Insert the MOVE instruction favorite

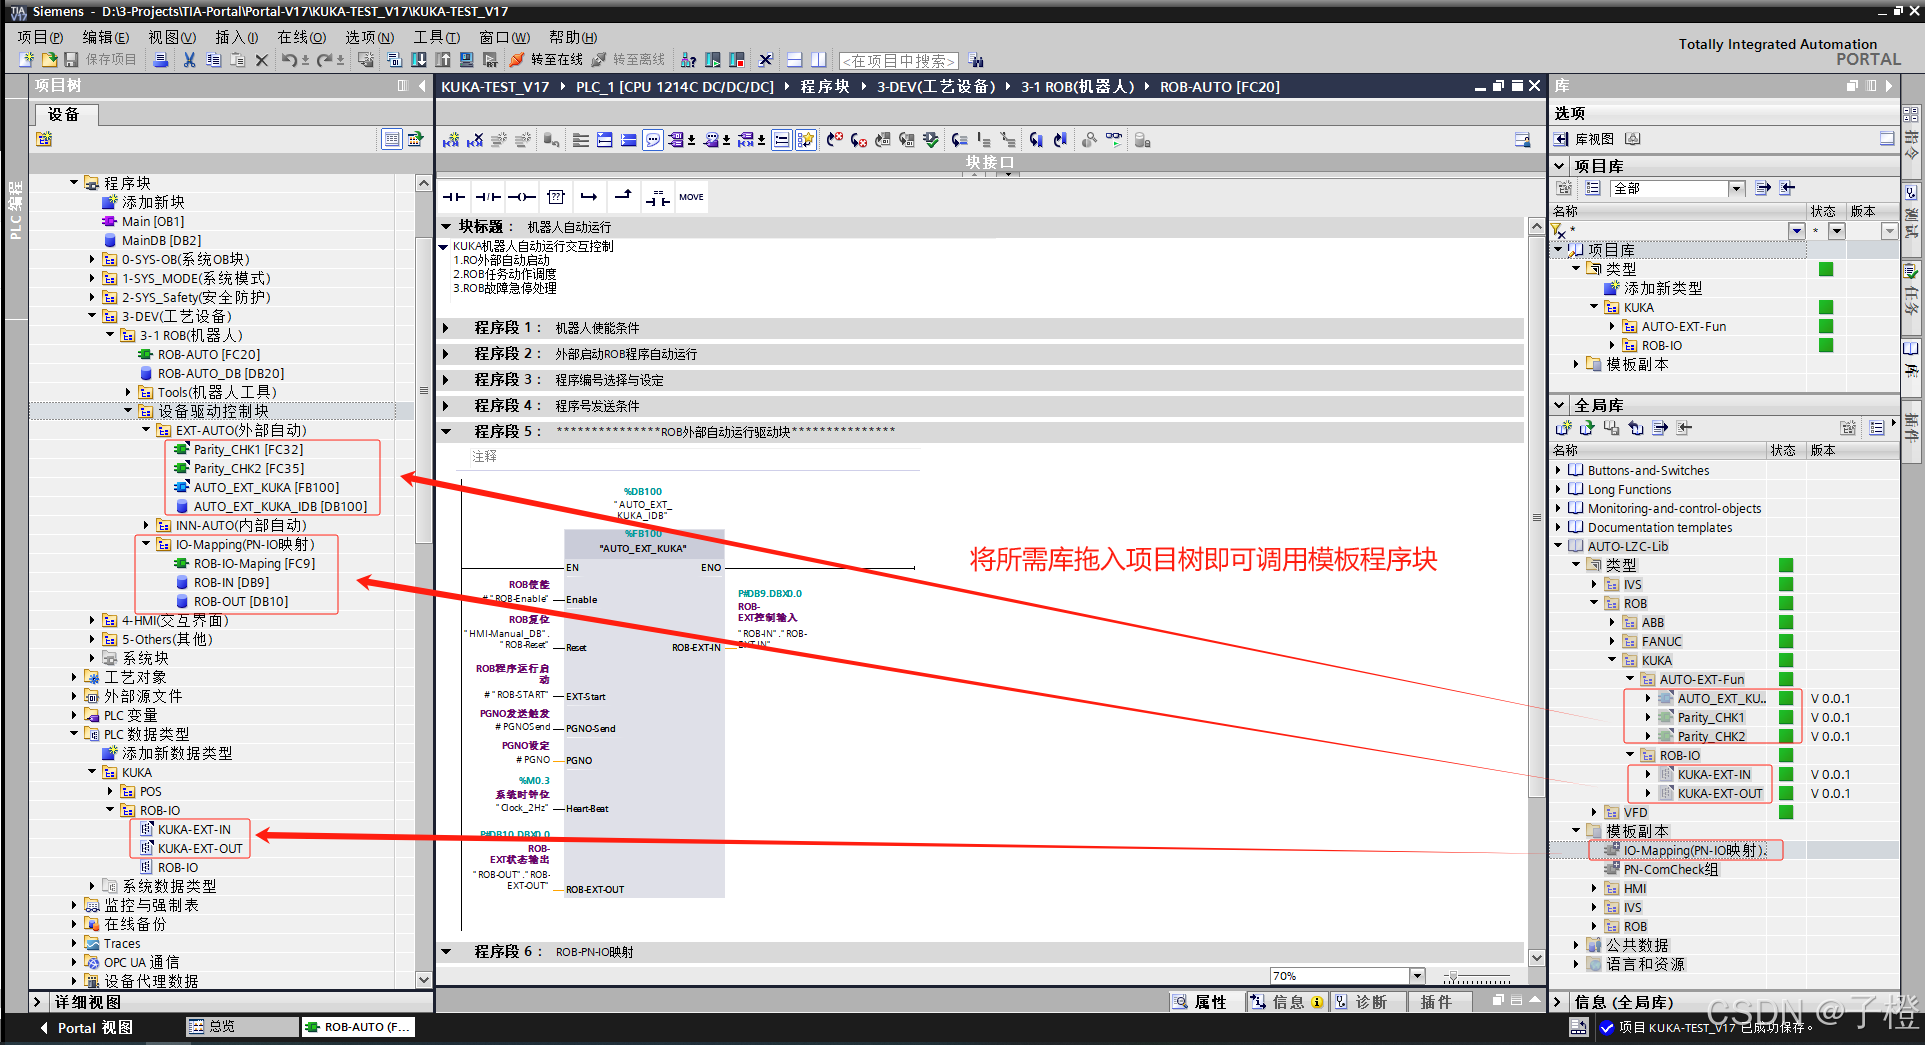691,197
